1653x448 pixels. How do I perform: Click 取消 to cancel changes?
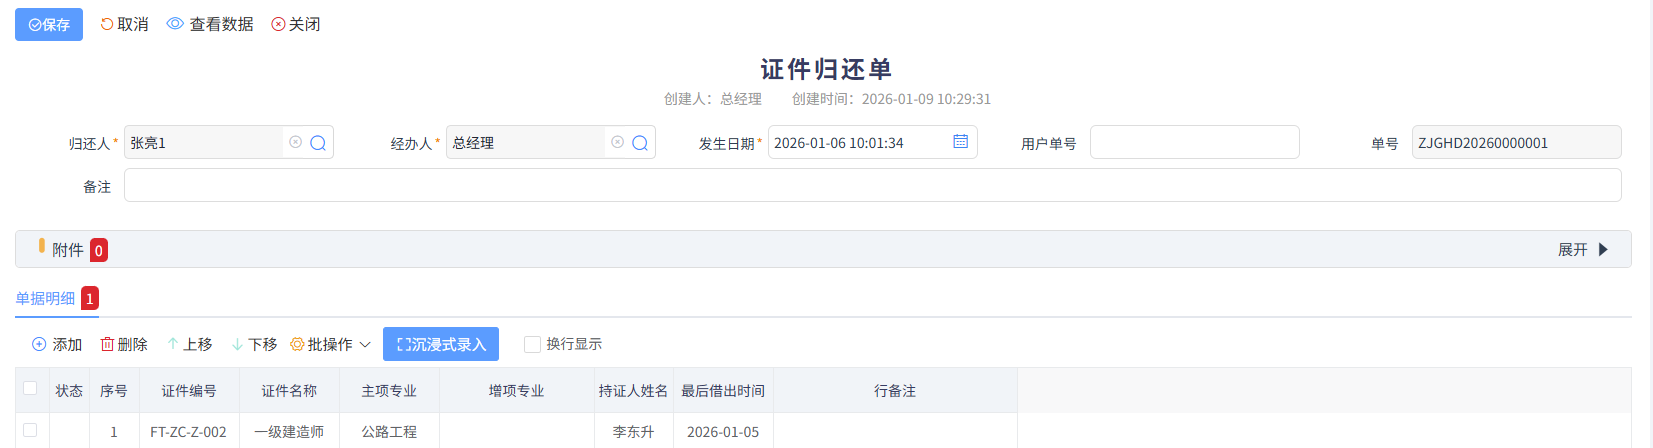(x=124, y=24)
